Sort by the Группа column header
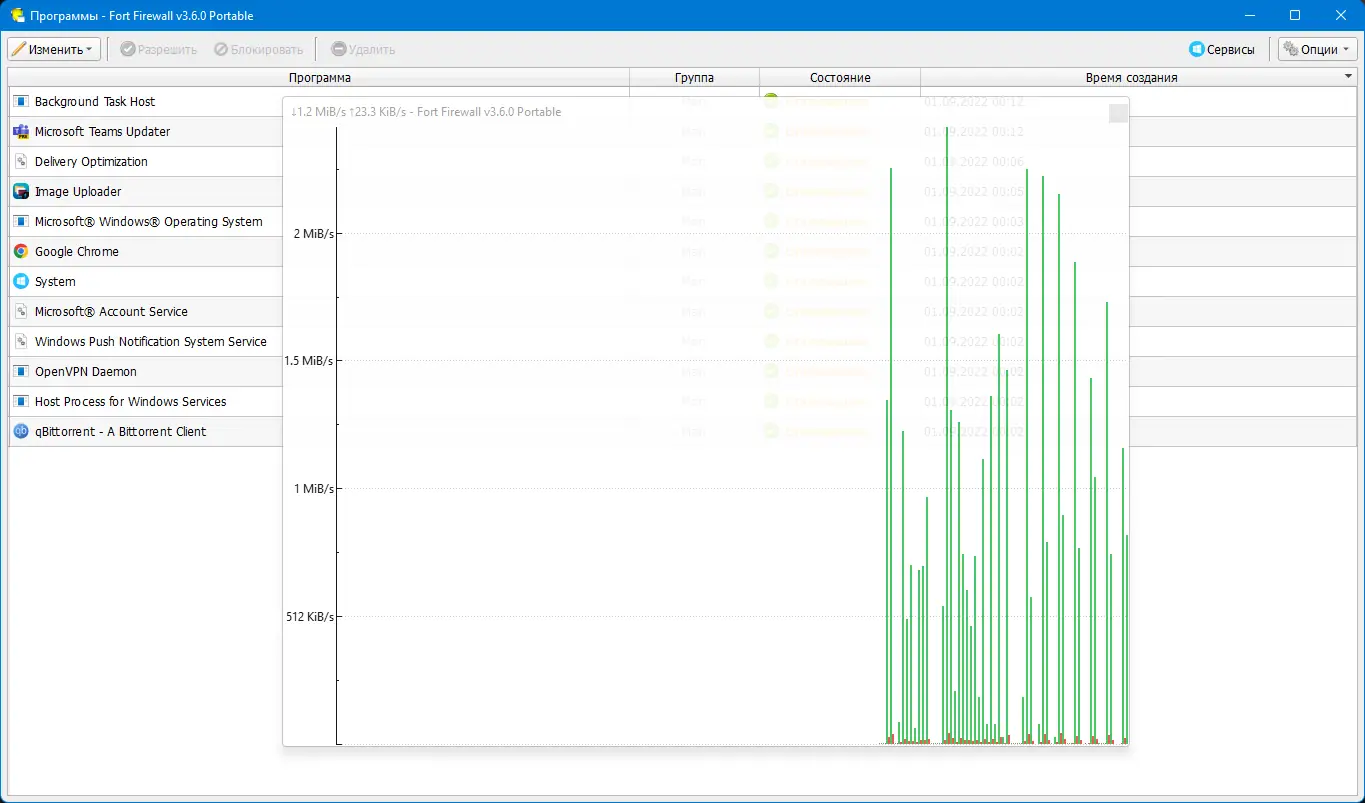1365x803 pixels. point(694,77)
